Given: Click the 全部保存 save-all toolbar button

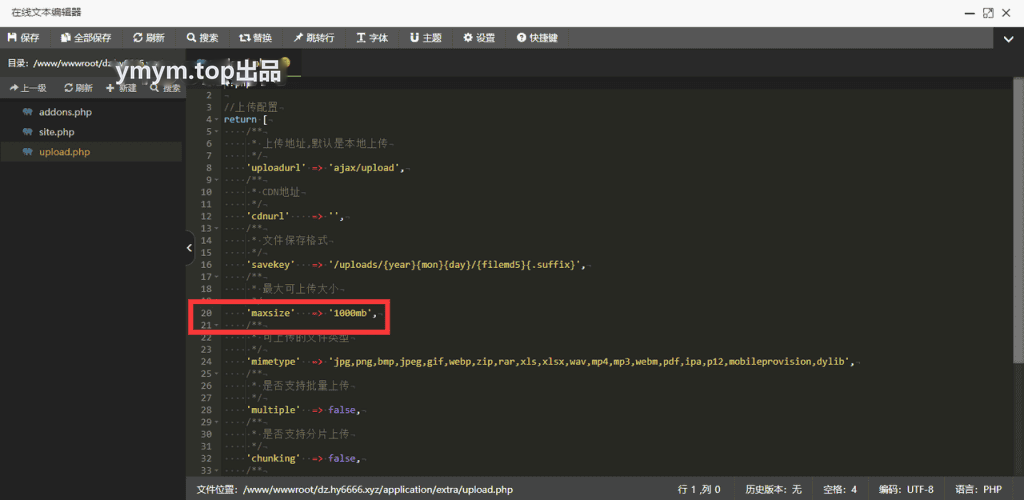Looking at the screenshot, I should [86, 38].
